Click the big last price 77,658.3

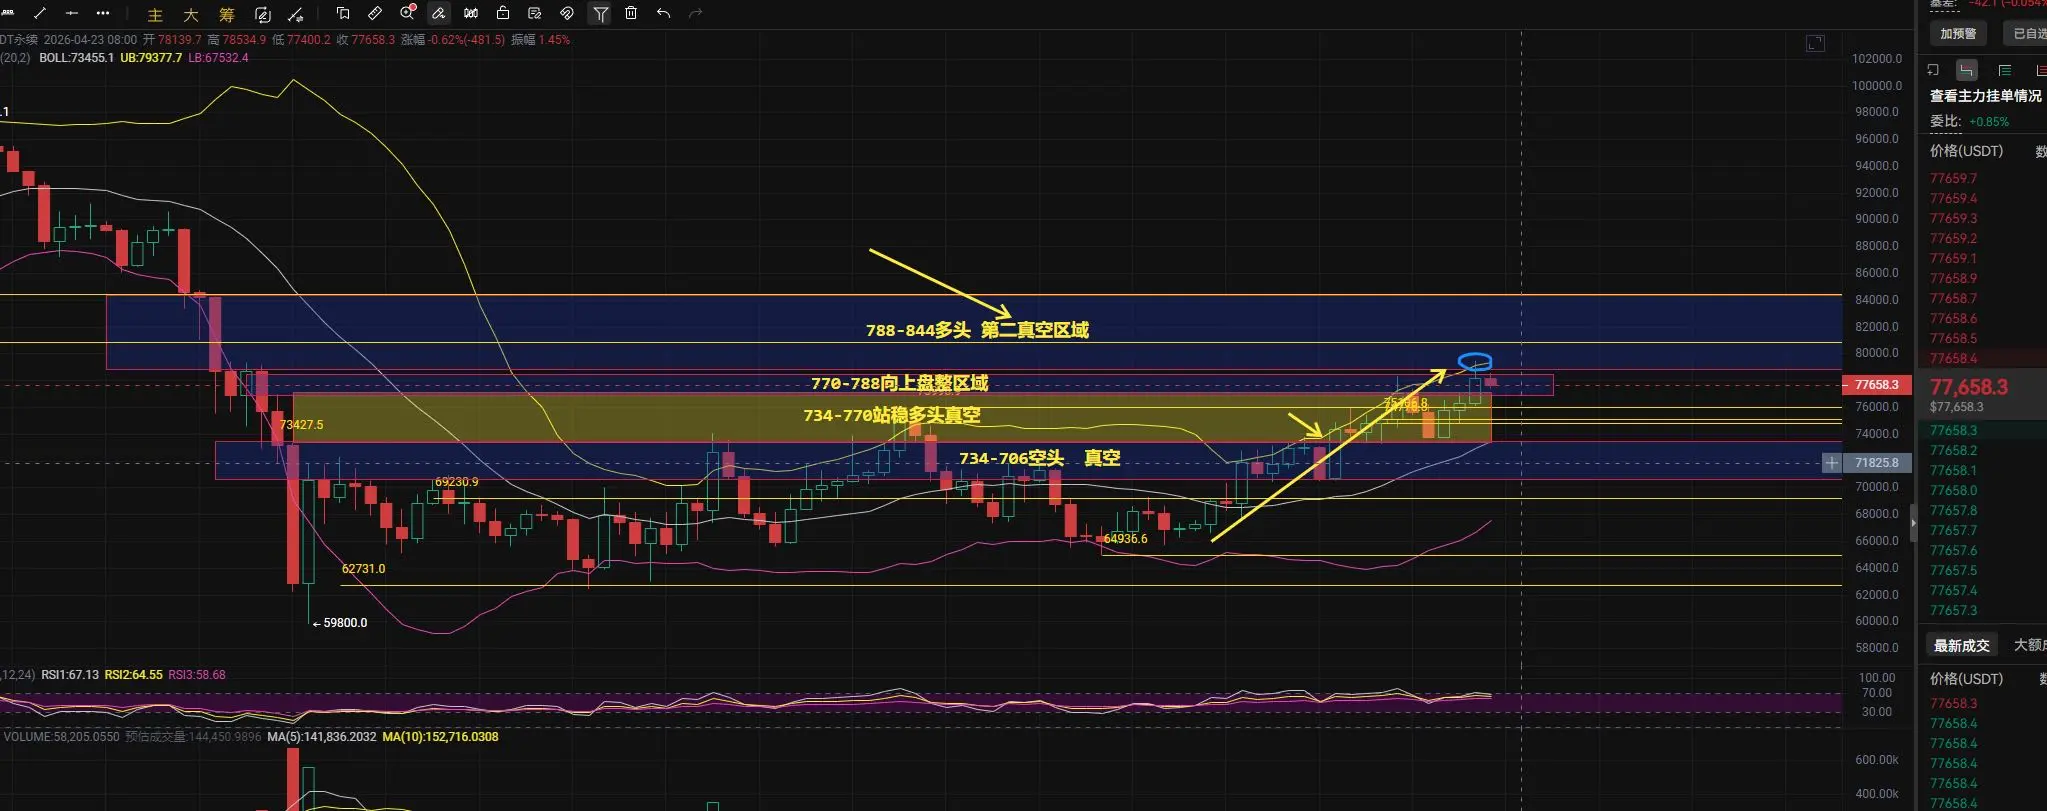point(1969,387)
